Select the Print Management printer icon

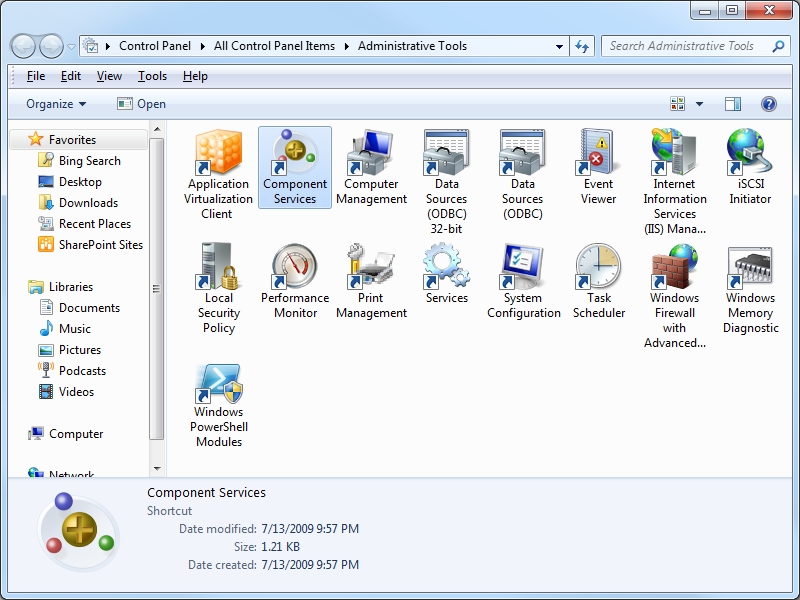[371, 267]
